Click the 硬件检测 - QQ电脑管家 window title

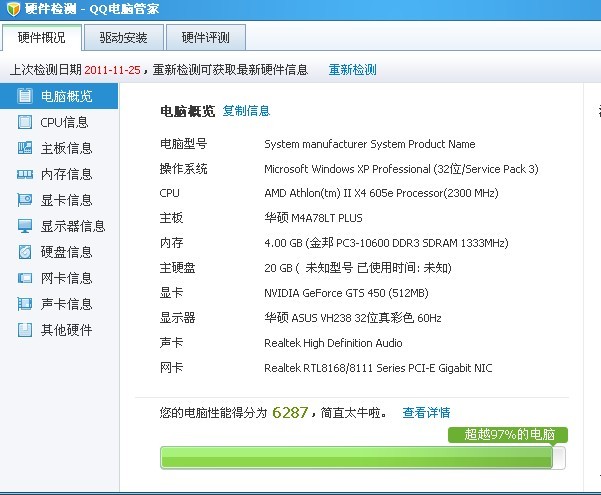[92, 9]
